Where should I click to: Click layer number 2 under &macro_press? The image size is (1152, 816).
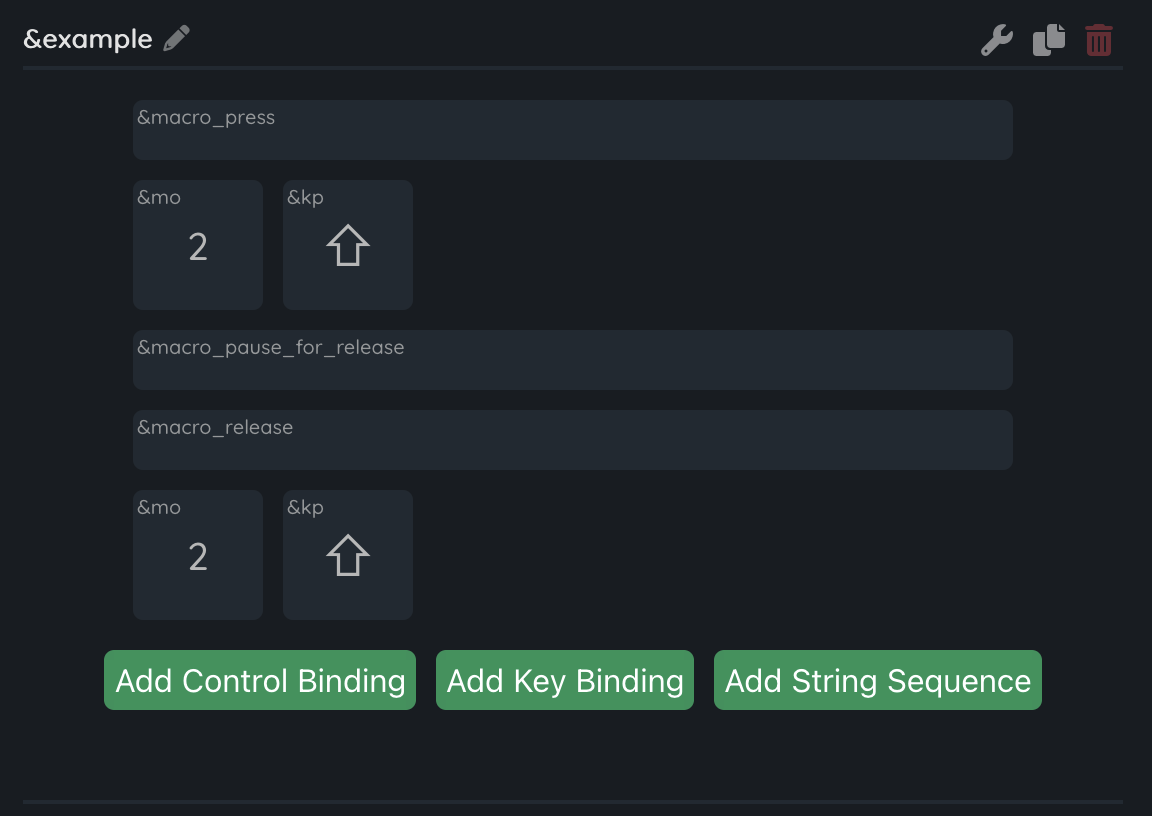[198, 247]
